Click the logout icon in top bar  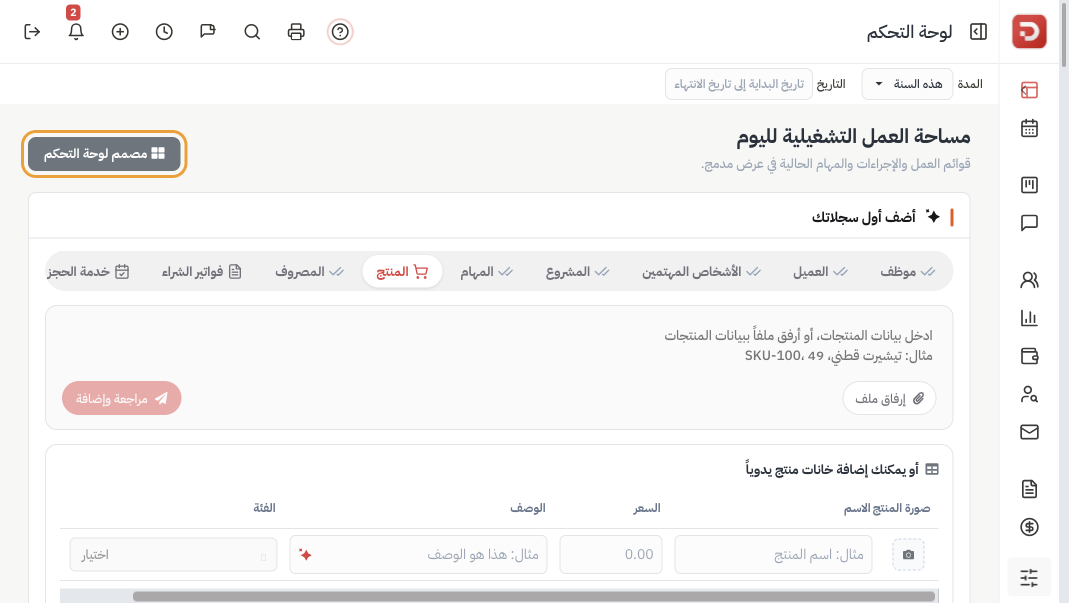pyautogui.click(x=32, y=31)
